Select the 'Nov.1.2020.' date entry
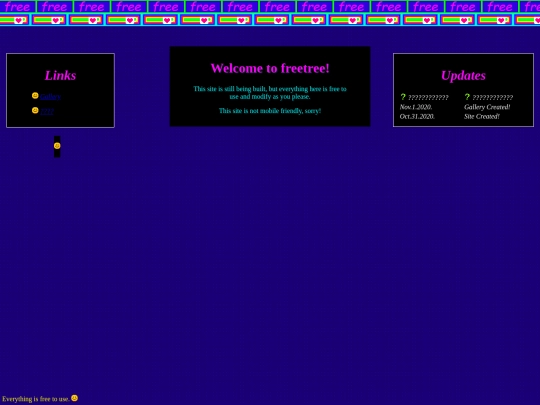Image resolution: width=540 pixels, height=405 pixels. pyautogui.click(x=416, y=107)
